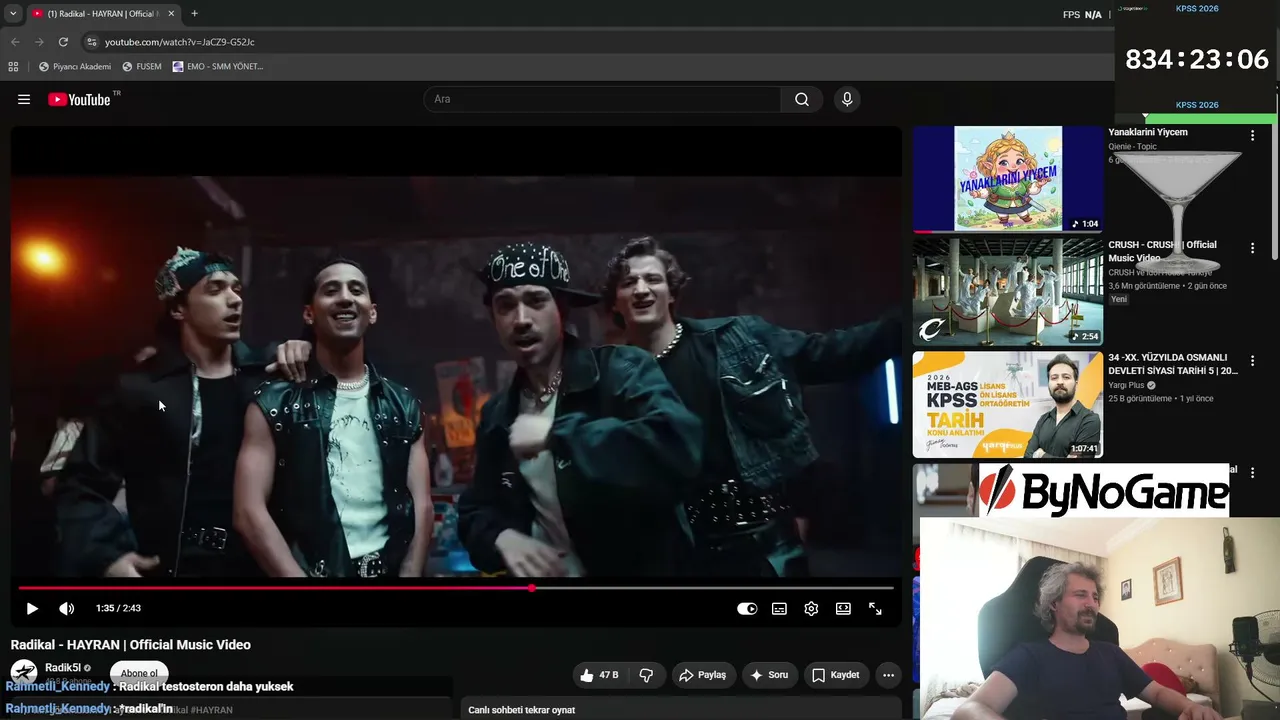Close the Radikal - HAYRAN tab

click(x=171, y=14)
